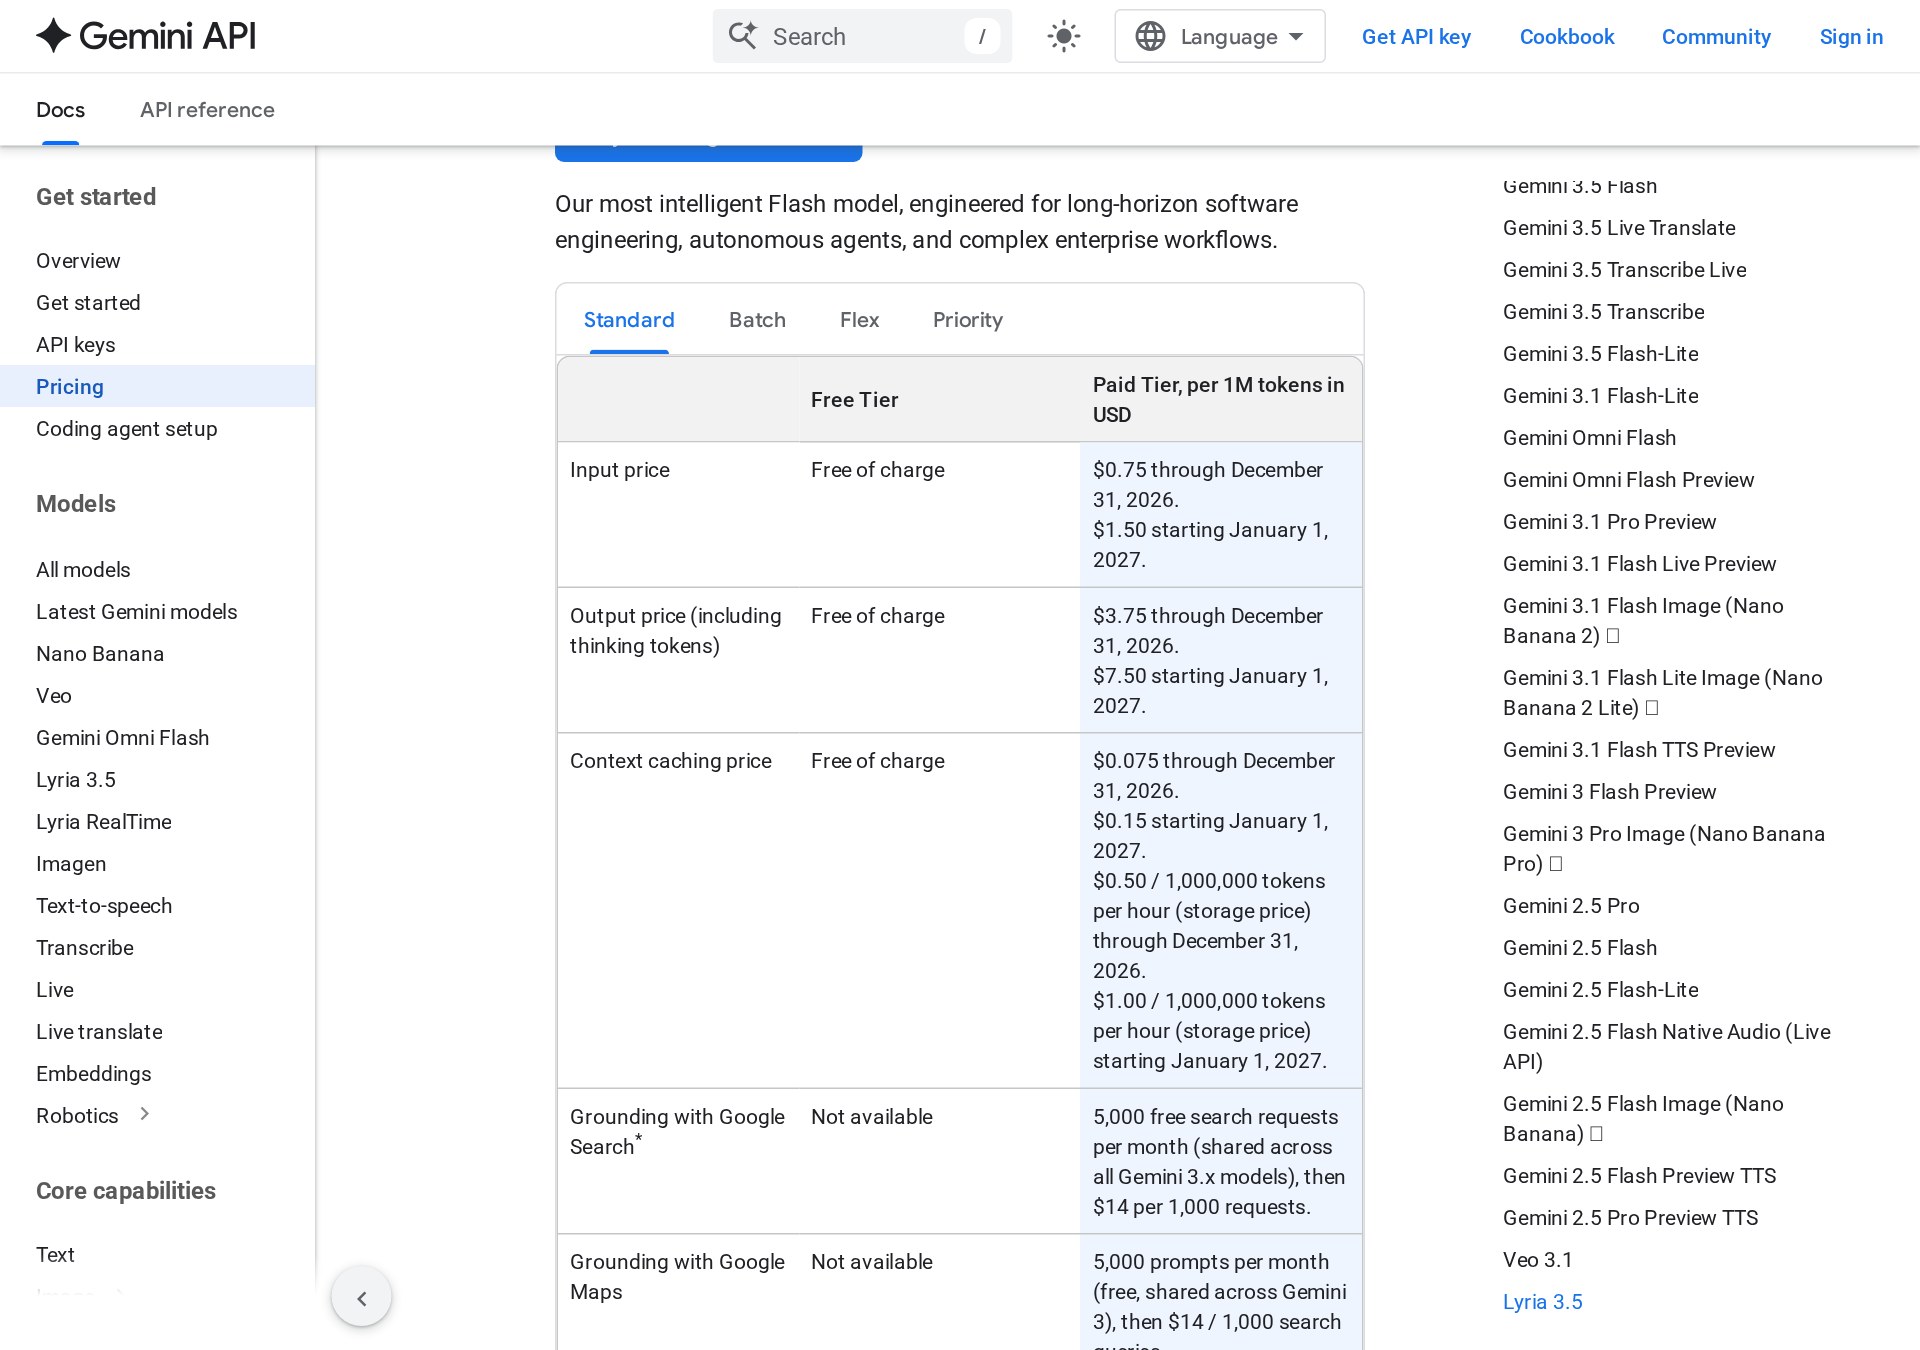Switch to the API reference tab
The image size is (1920, 1350).
207,110
